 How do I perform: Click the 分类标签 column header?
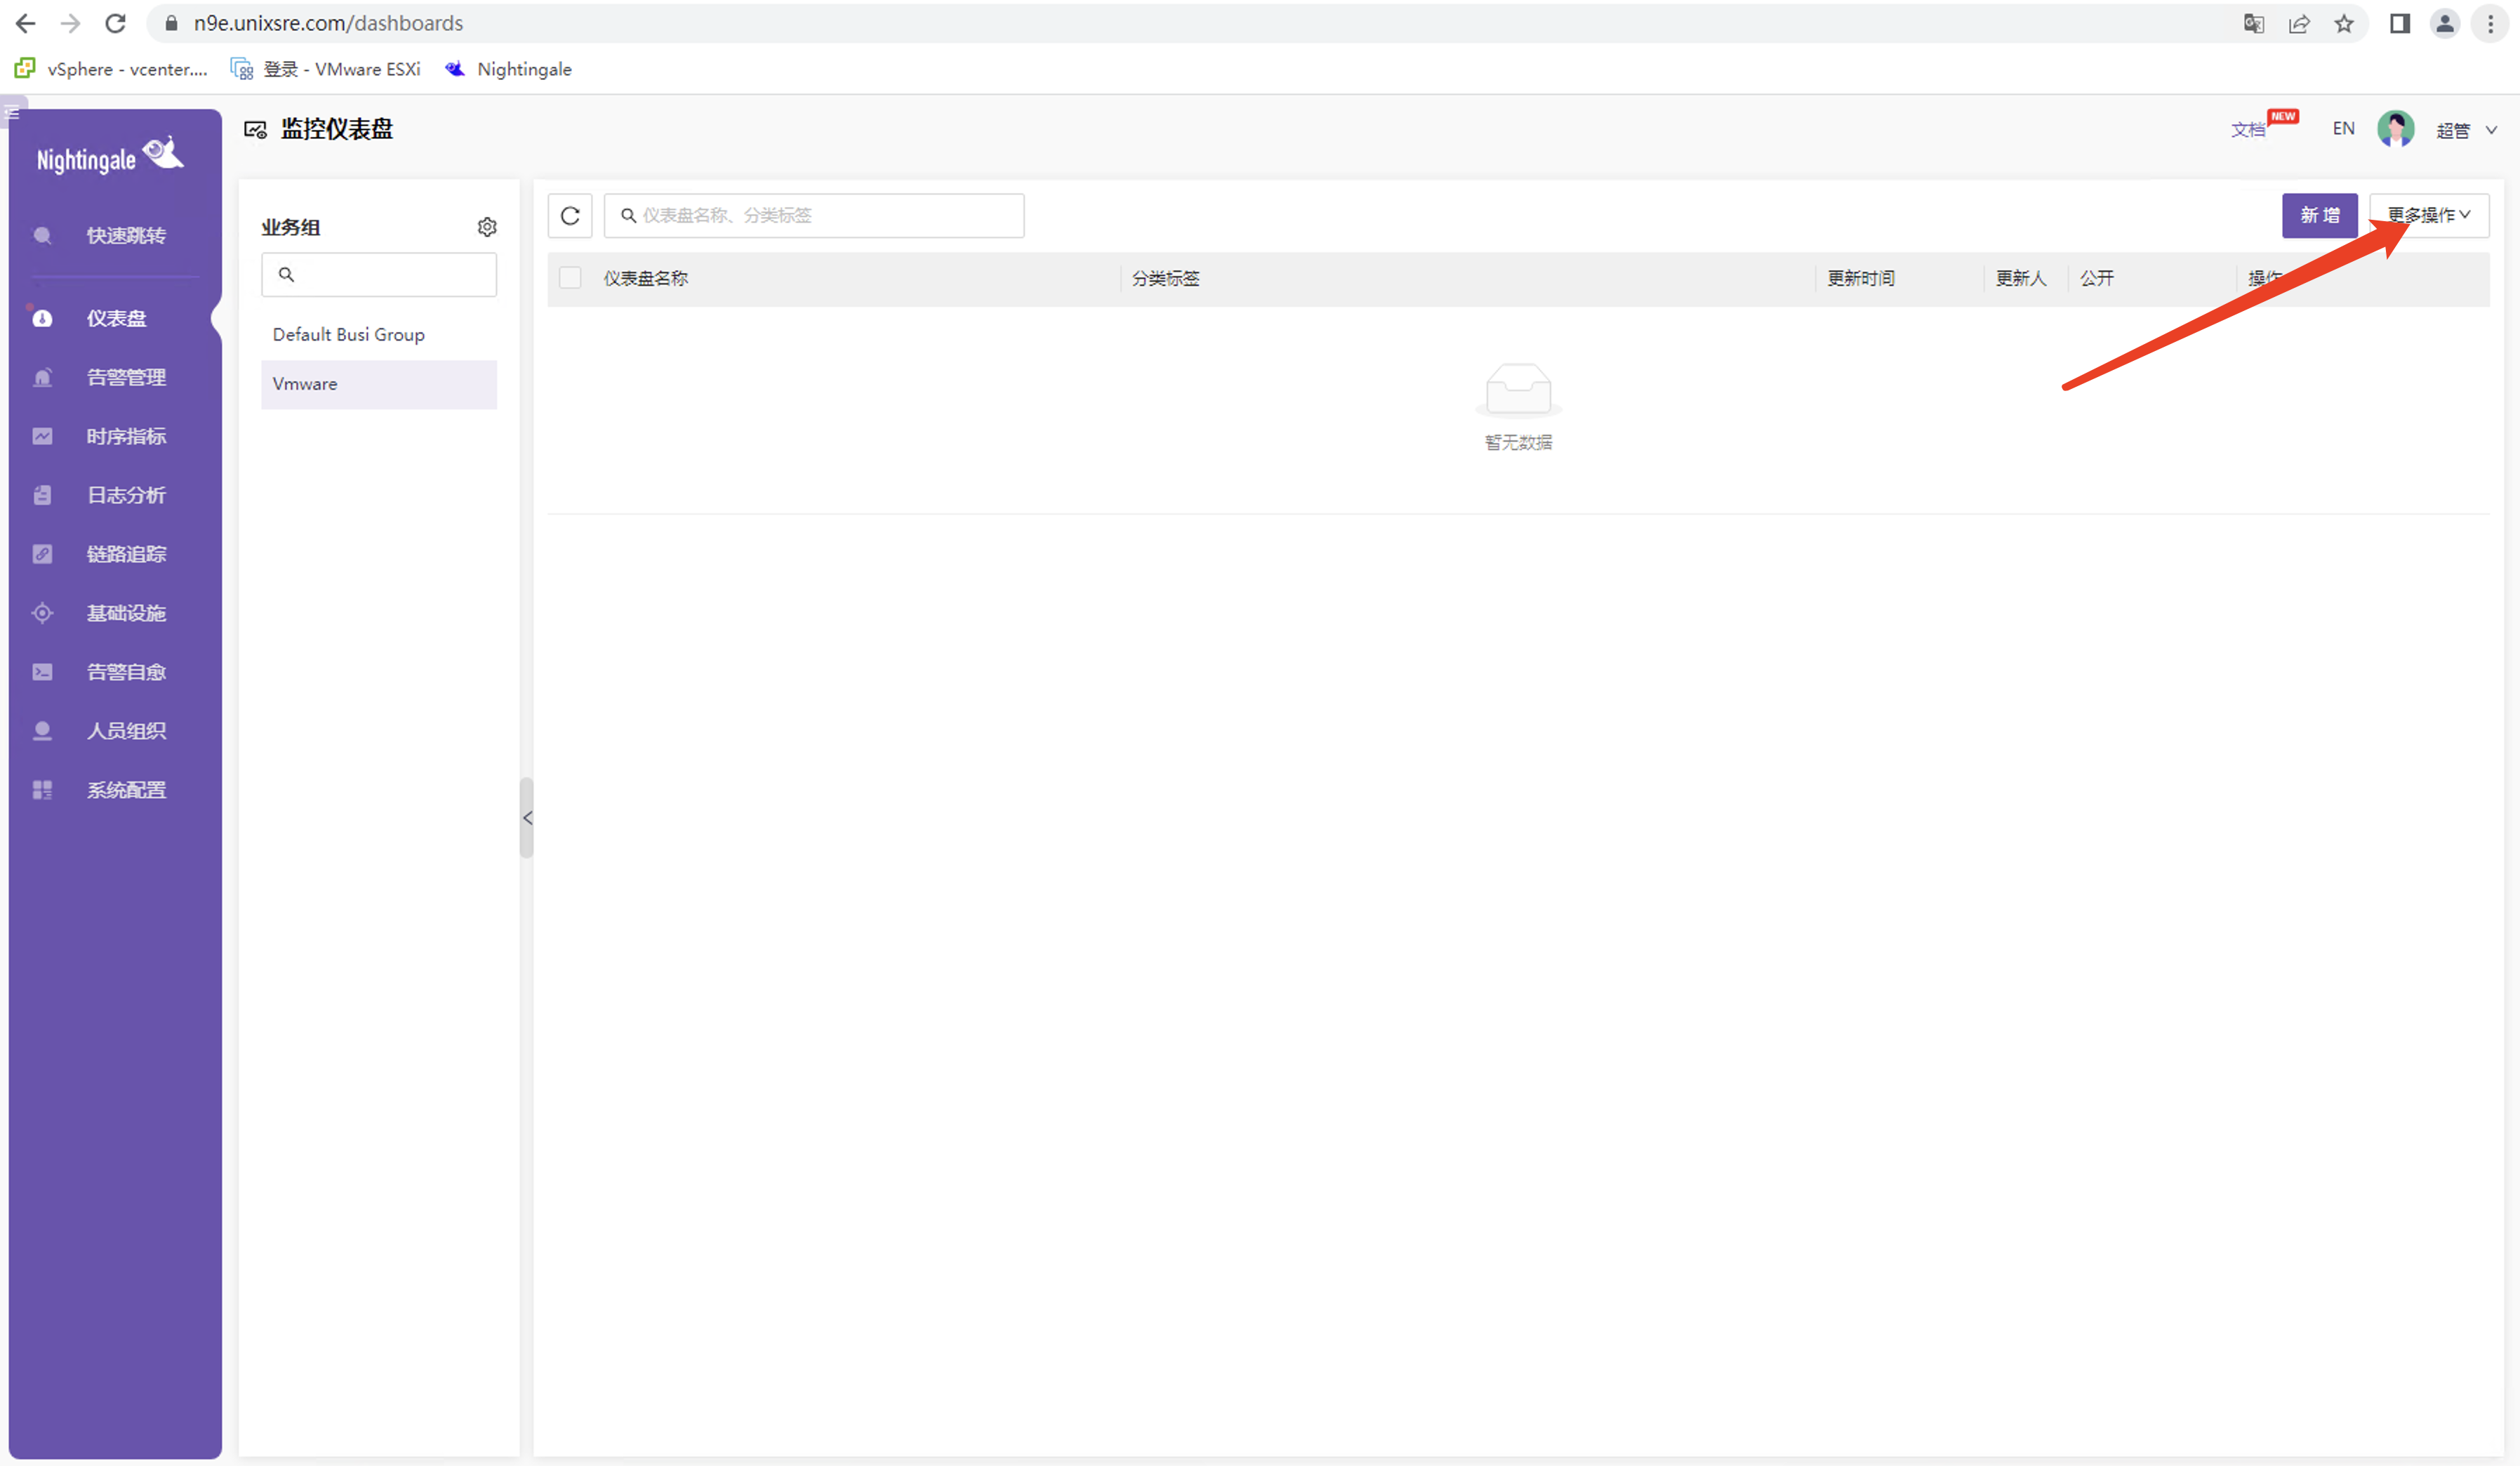coord(1166,278)
